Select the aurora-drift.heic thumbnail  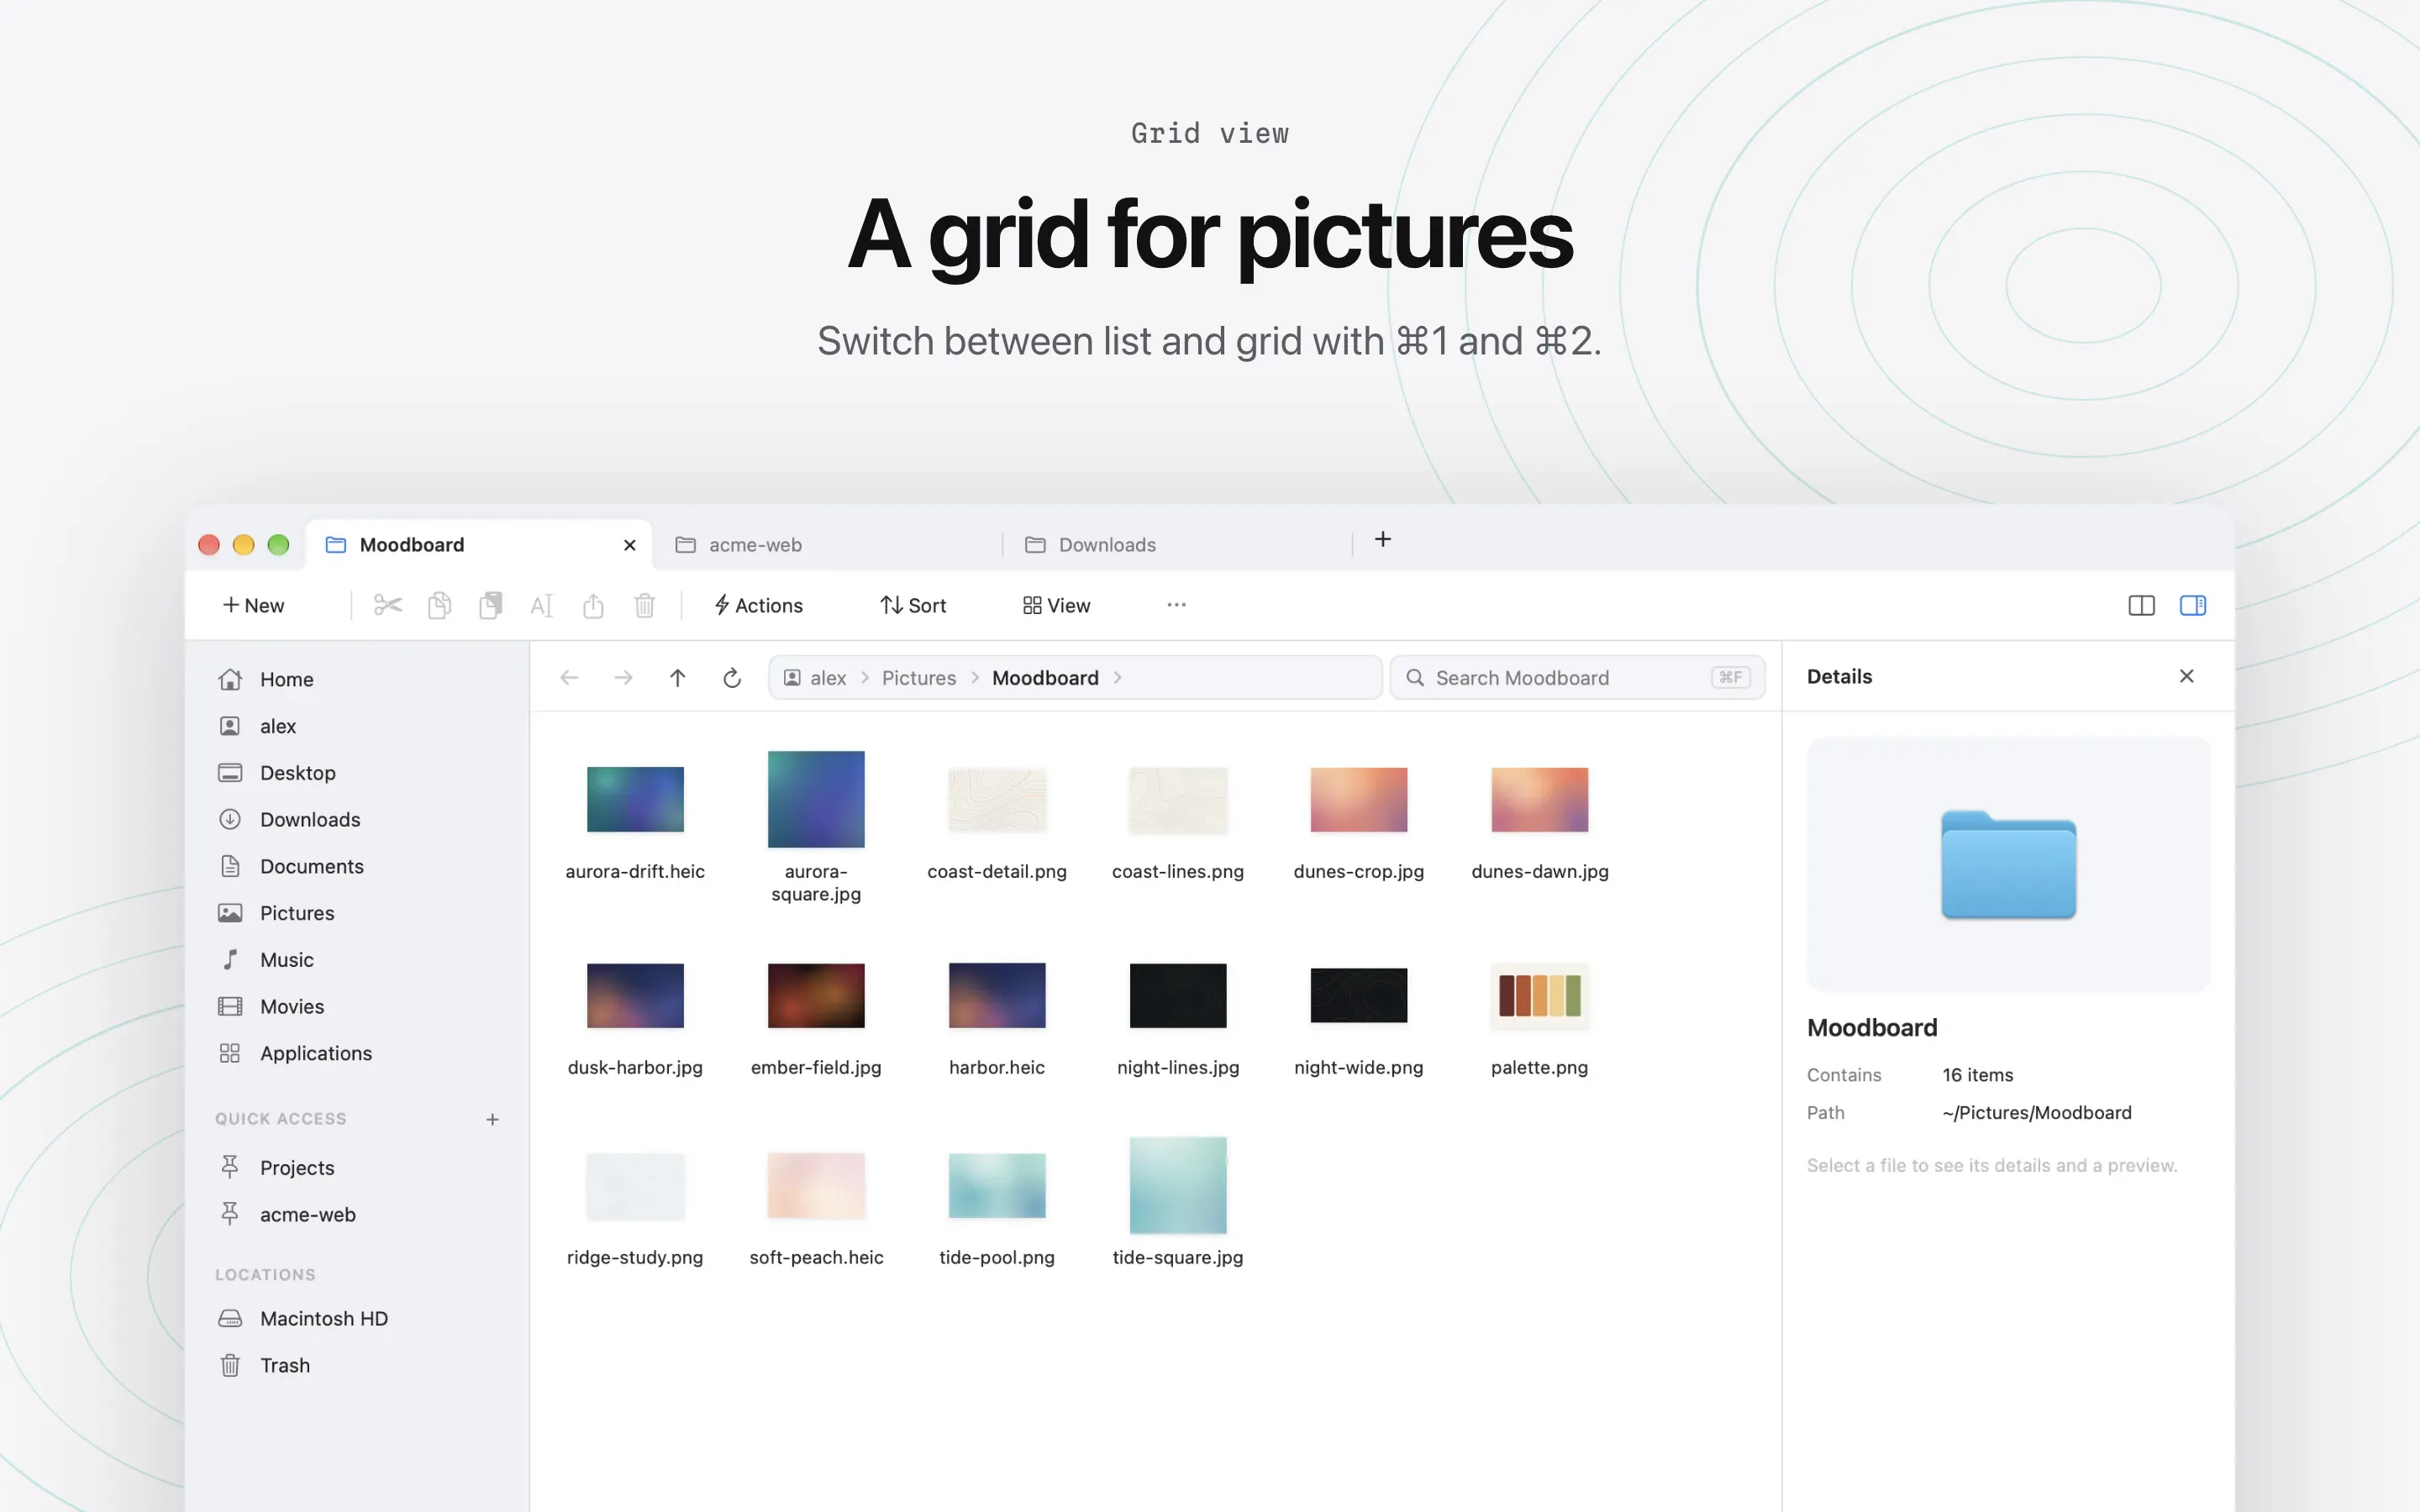[635, 800]
